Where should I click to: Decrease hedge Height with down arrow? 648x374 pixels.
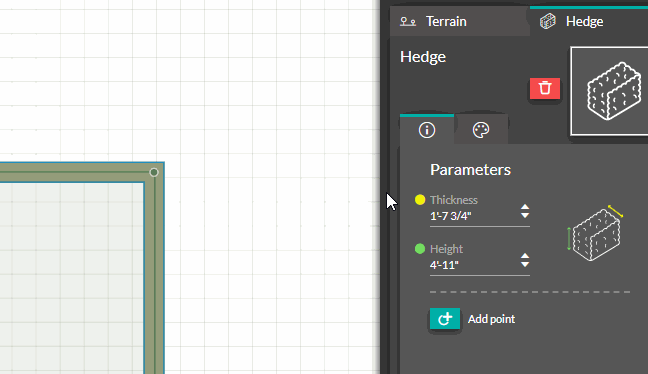(x=525, y=264)
